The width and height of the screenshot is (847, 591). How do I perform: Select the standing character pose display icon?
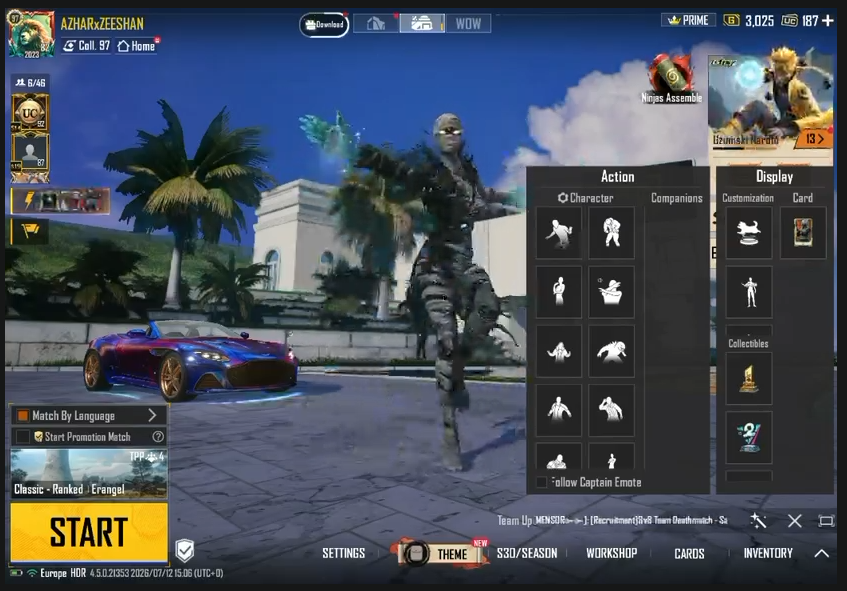point(749,292)
